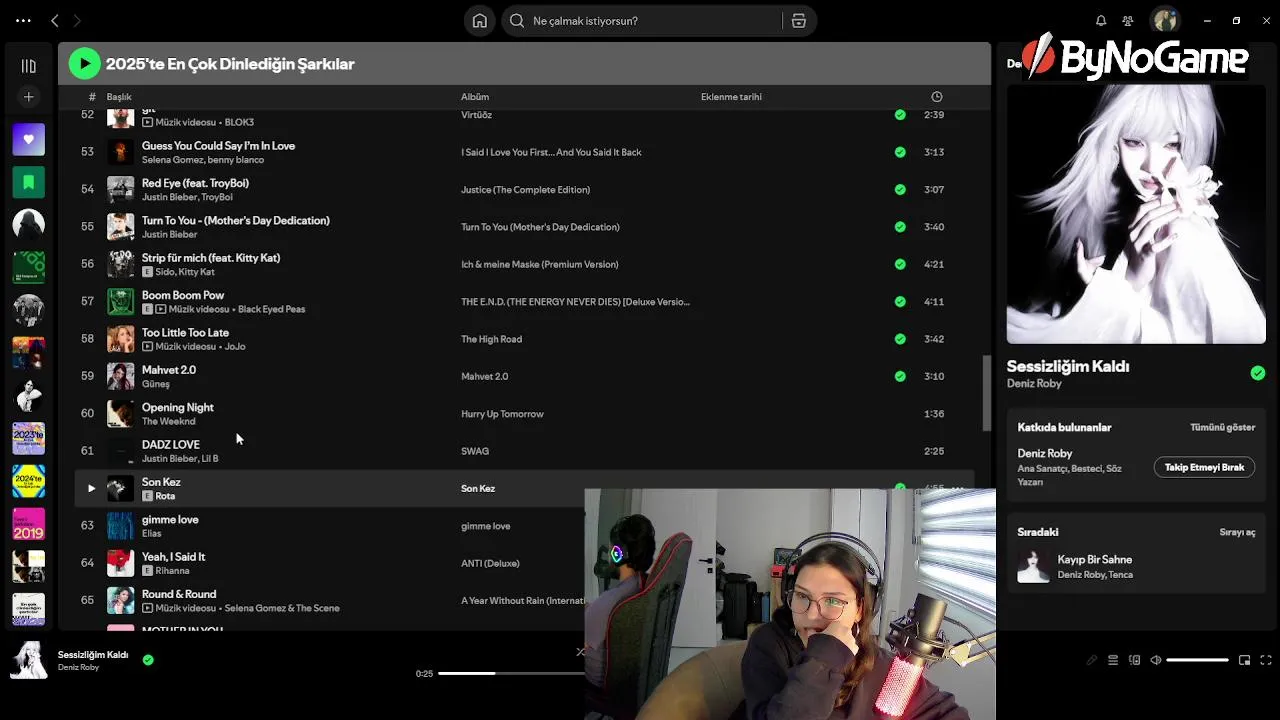Open the friend activity icon
Screen dimensions: 1280x720
(1128, 21)
